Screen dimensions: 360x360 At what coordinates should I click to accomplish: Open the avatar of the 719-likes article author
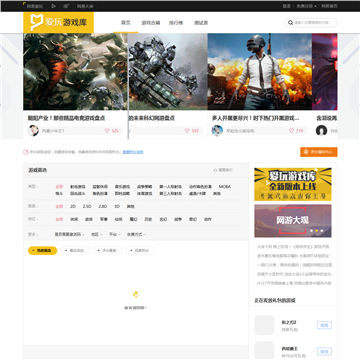point(217,131)
